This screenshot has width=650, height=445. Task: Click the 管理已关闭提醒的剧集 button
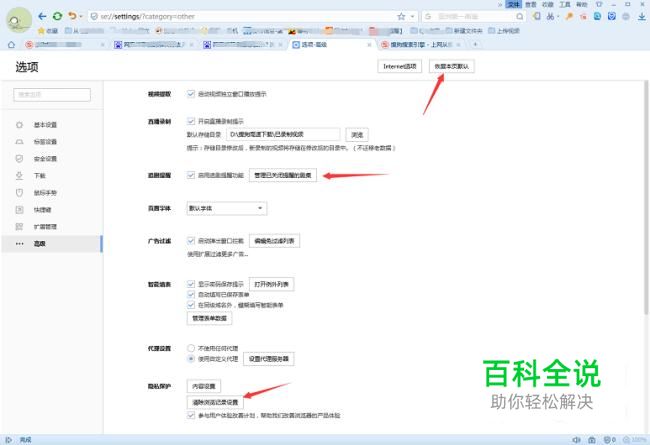click(x=283, y=175)
